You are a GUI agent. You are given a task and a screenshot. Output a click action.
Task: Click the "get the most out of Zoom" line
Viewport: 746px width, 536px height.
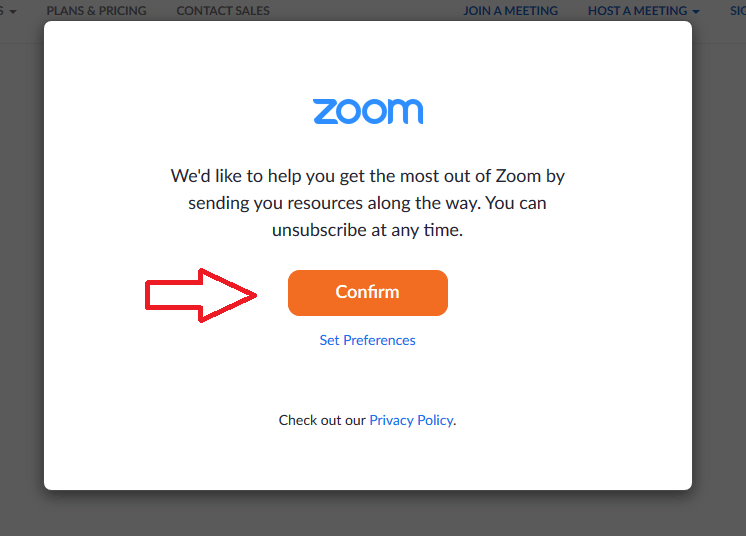[x=367, y=176]
